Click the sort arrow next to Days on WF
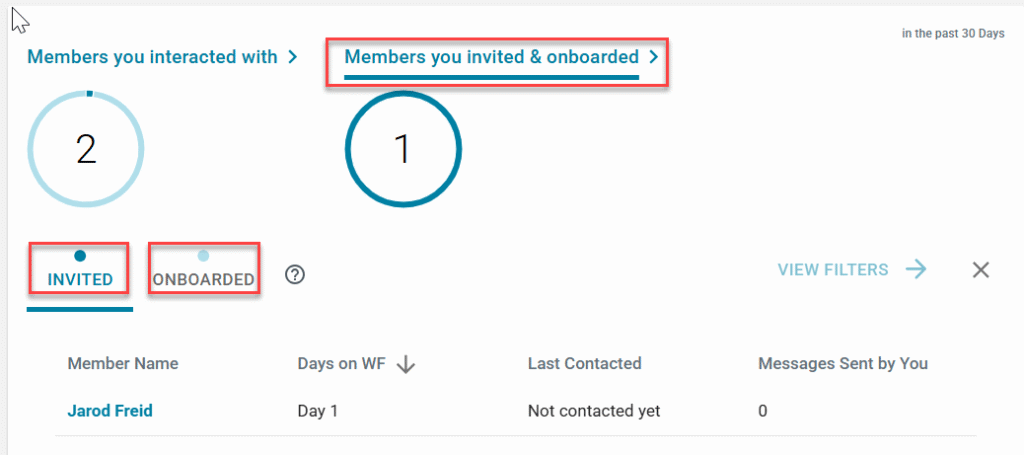Screen dimensions: 1024x455 [406, 365]
